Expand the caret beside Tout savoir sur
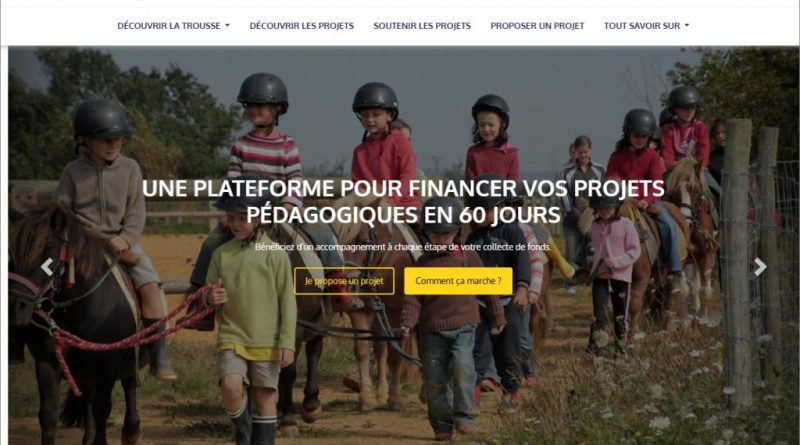Screen dimensions: 800x445 687,26
